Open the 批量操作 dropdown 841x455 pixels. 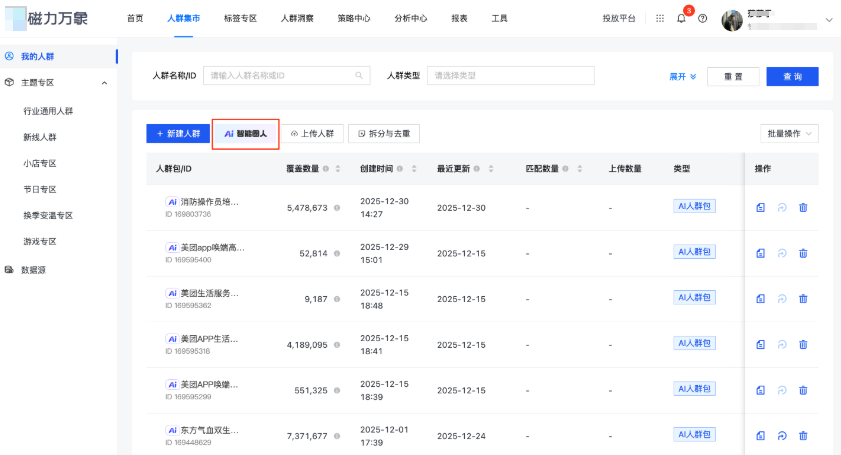[x=789, y=134]
